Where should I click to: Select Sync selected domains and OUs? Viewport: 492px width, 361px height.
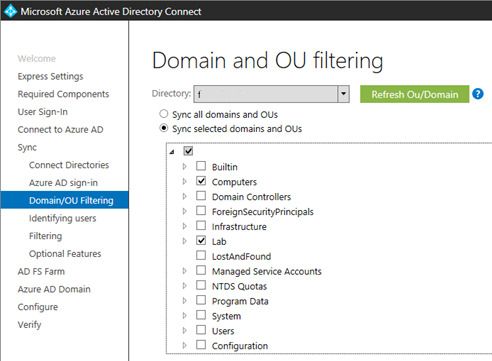163,128
